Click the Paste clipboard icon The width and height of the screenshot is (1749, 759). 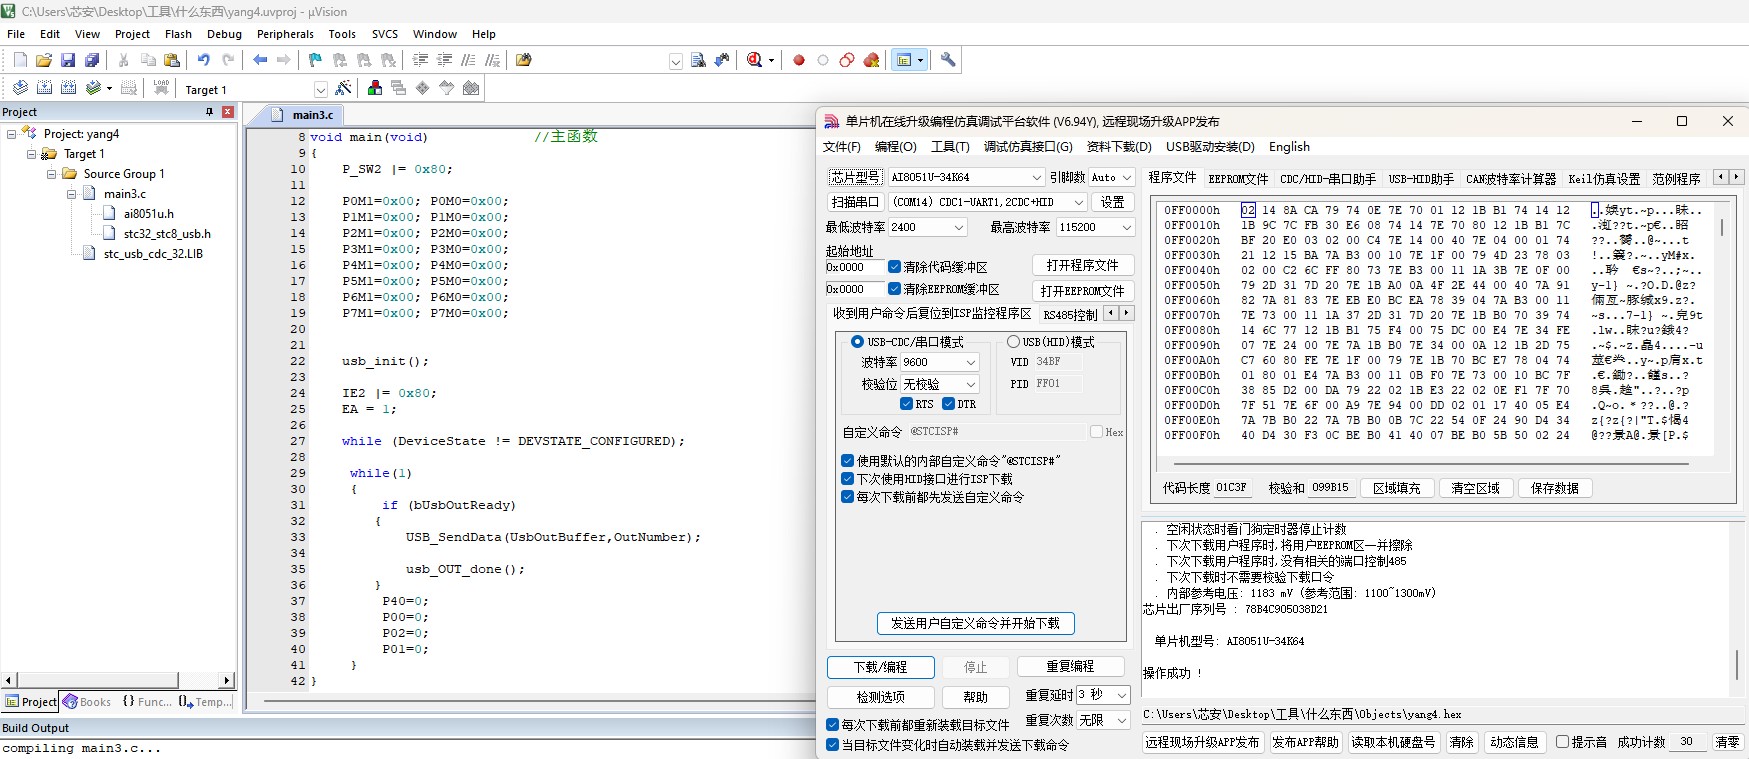(172, 60)
